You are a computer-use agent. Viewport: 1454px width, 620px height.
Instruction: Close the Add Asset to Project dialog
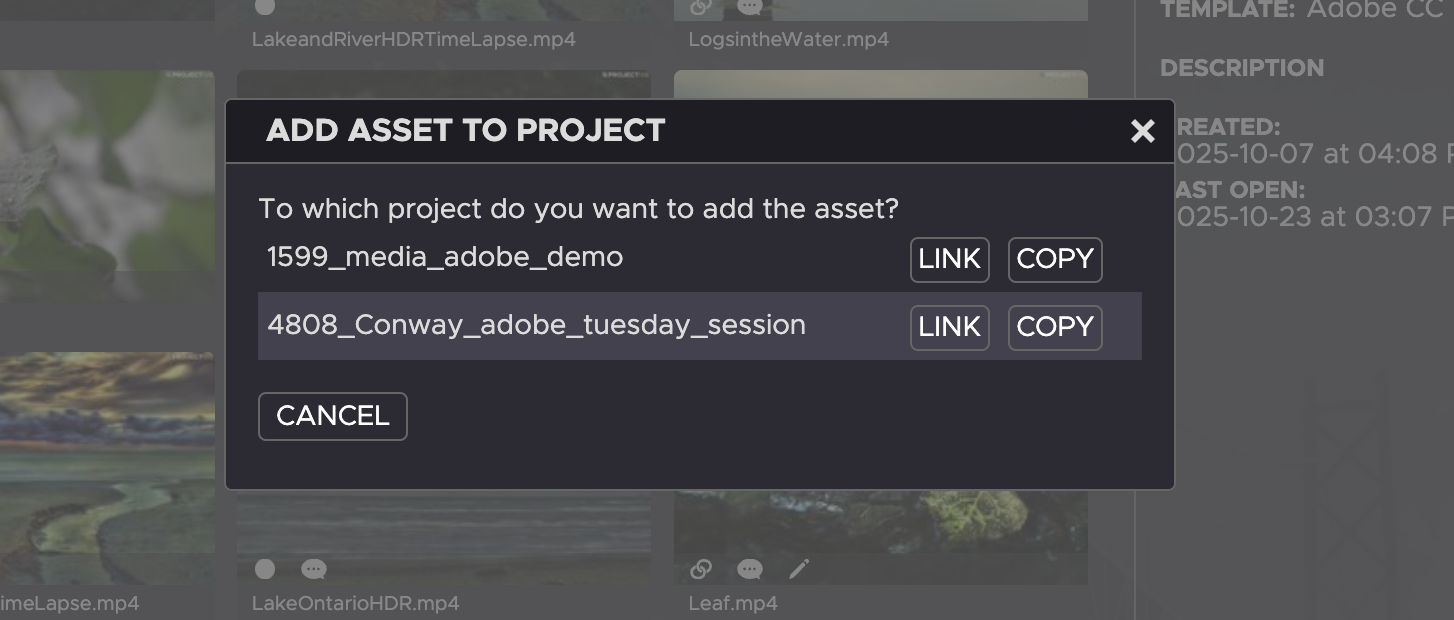1142,131
